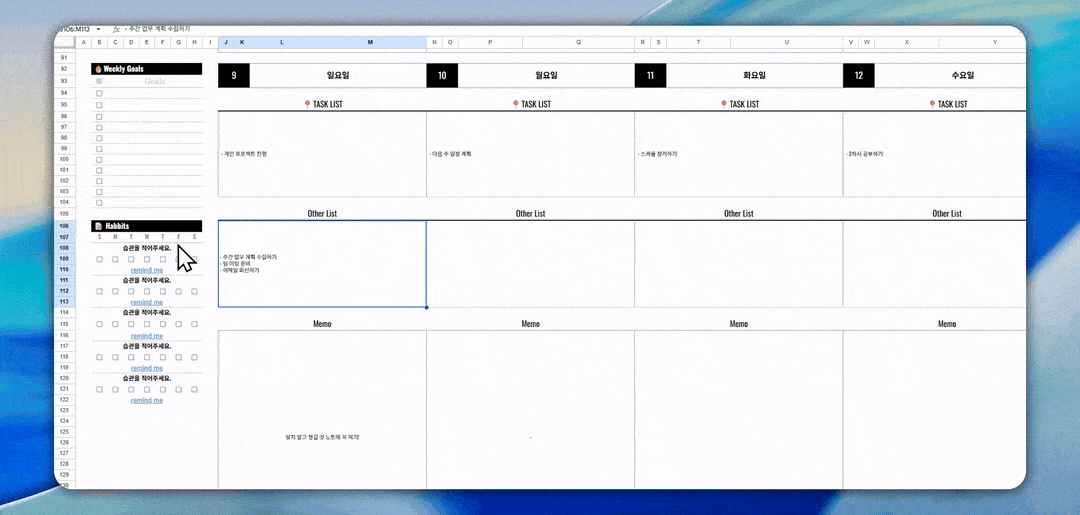Open the remind me link in row 119
The image size is (1080, 515).
click(147, 368)
